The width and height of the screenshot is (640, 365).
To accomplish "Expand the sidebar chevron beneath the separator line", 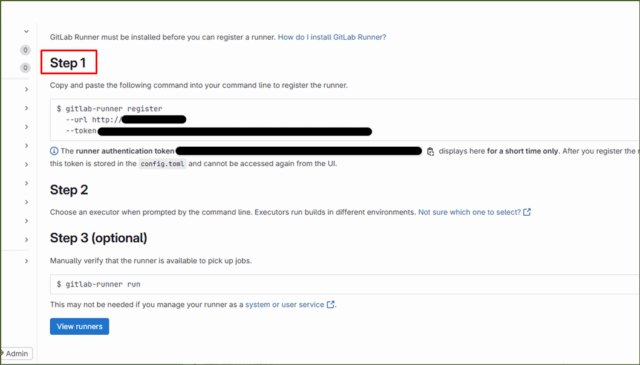I will (26, 261).
